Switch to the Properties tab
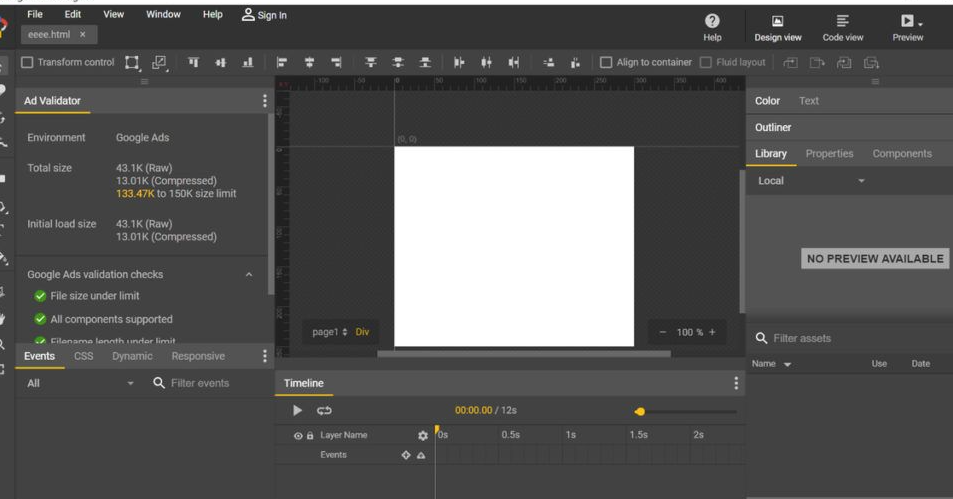The height and width of the screenshot is (499, 953). [829, 154]
